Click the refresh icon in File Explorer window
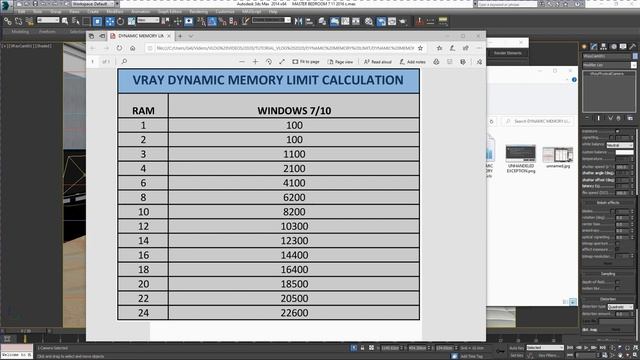This screenshot has height=360, width=640. 491,121
